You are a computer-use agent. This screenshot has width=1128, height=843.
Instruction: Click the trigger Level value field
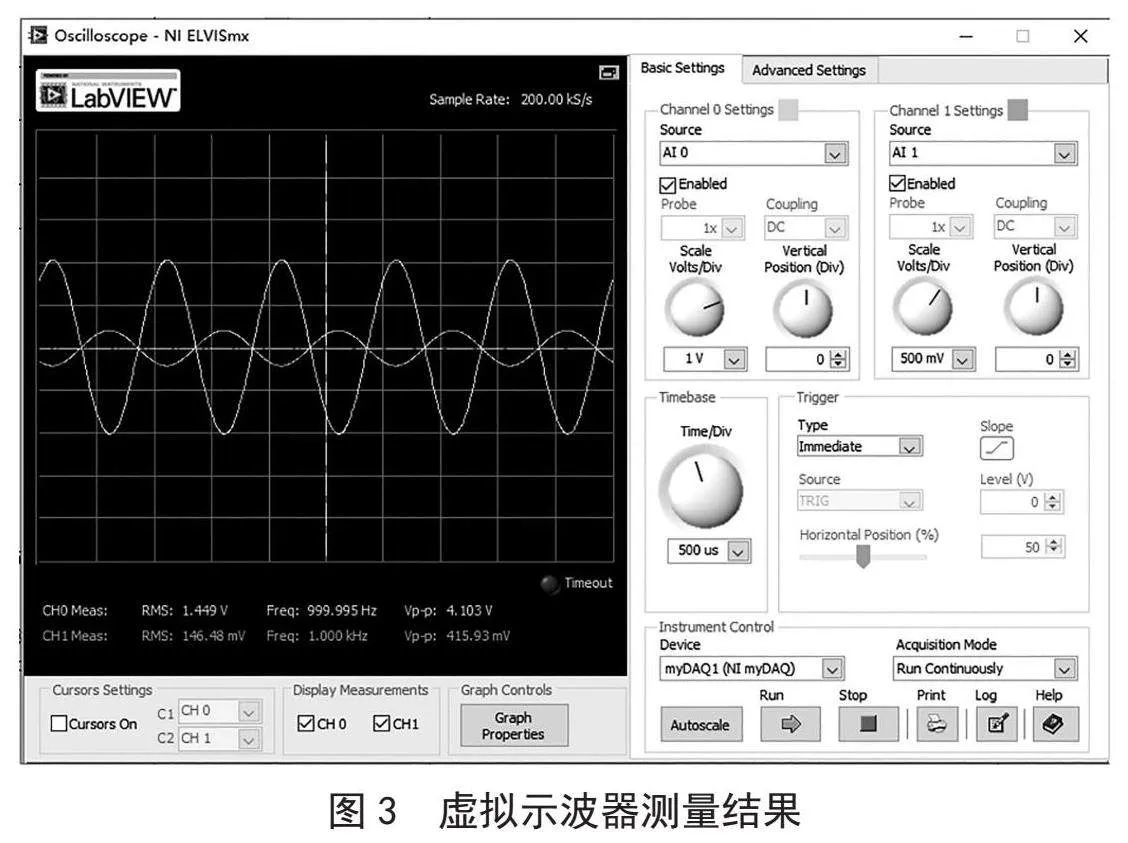pyautogui.click(x=1012, y=502)
